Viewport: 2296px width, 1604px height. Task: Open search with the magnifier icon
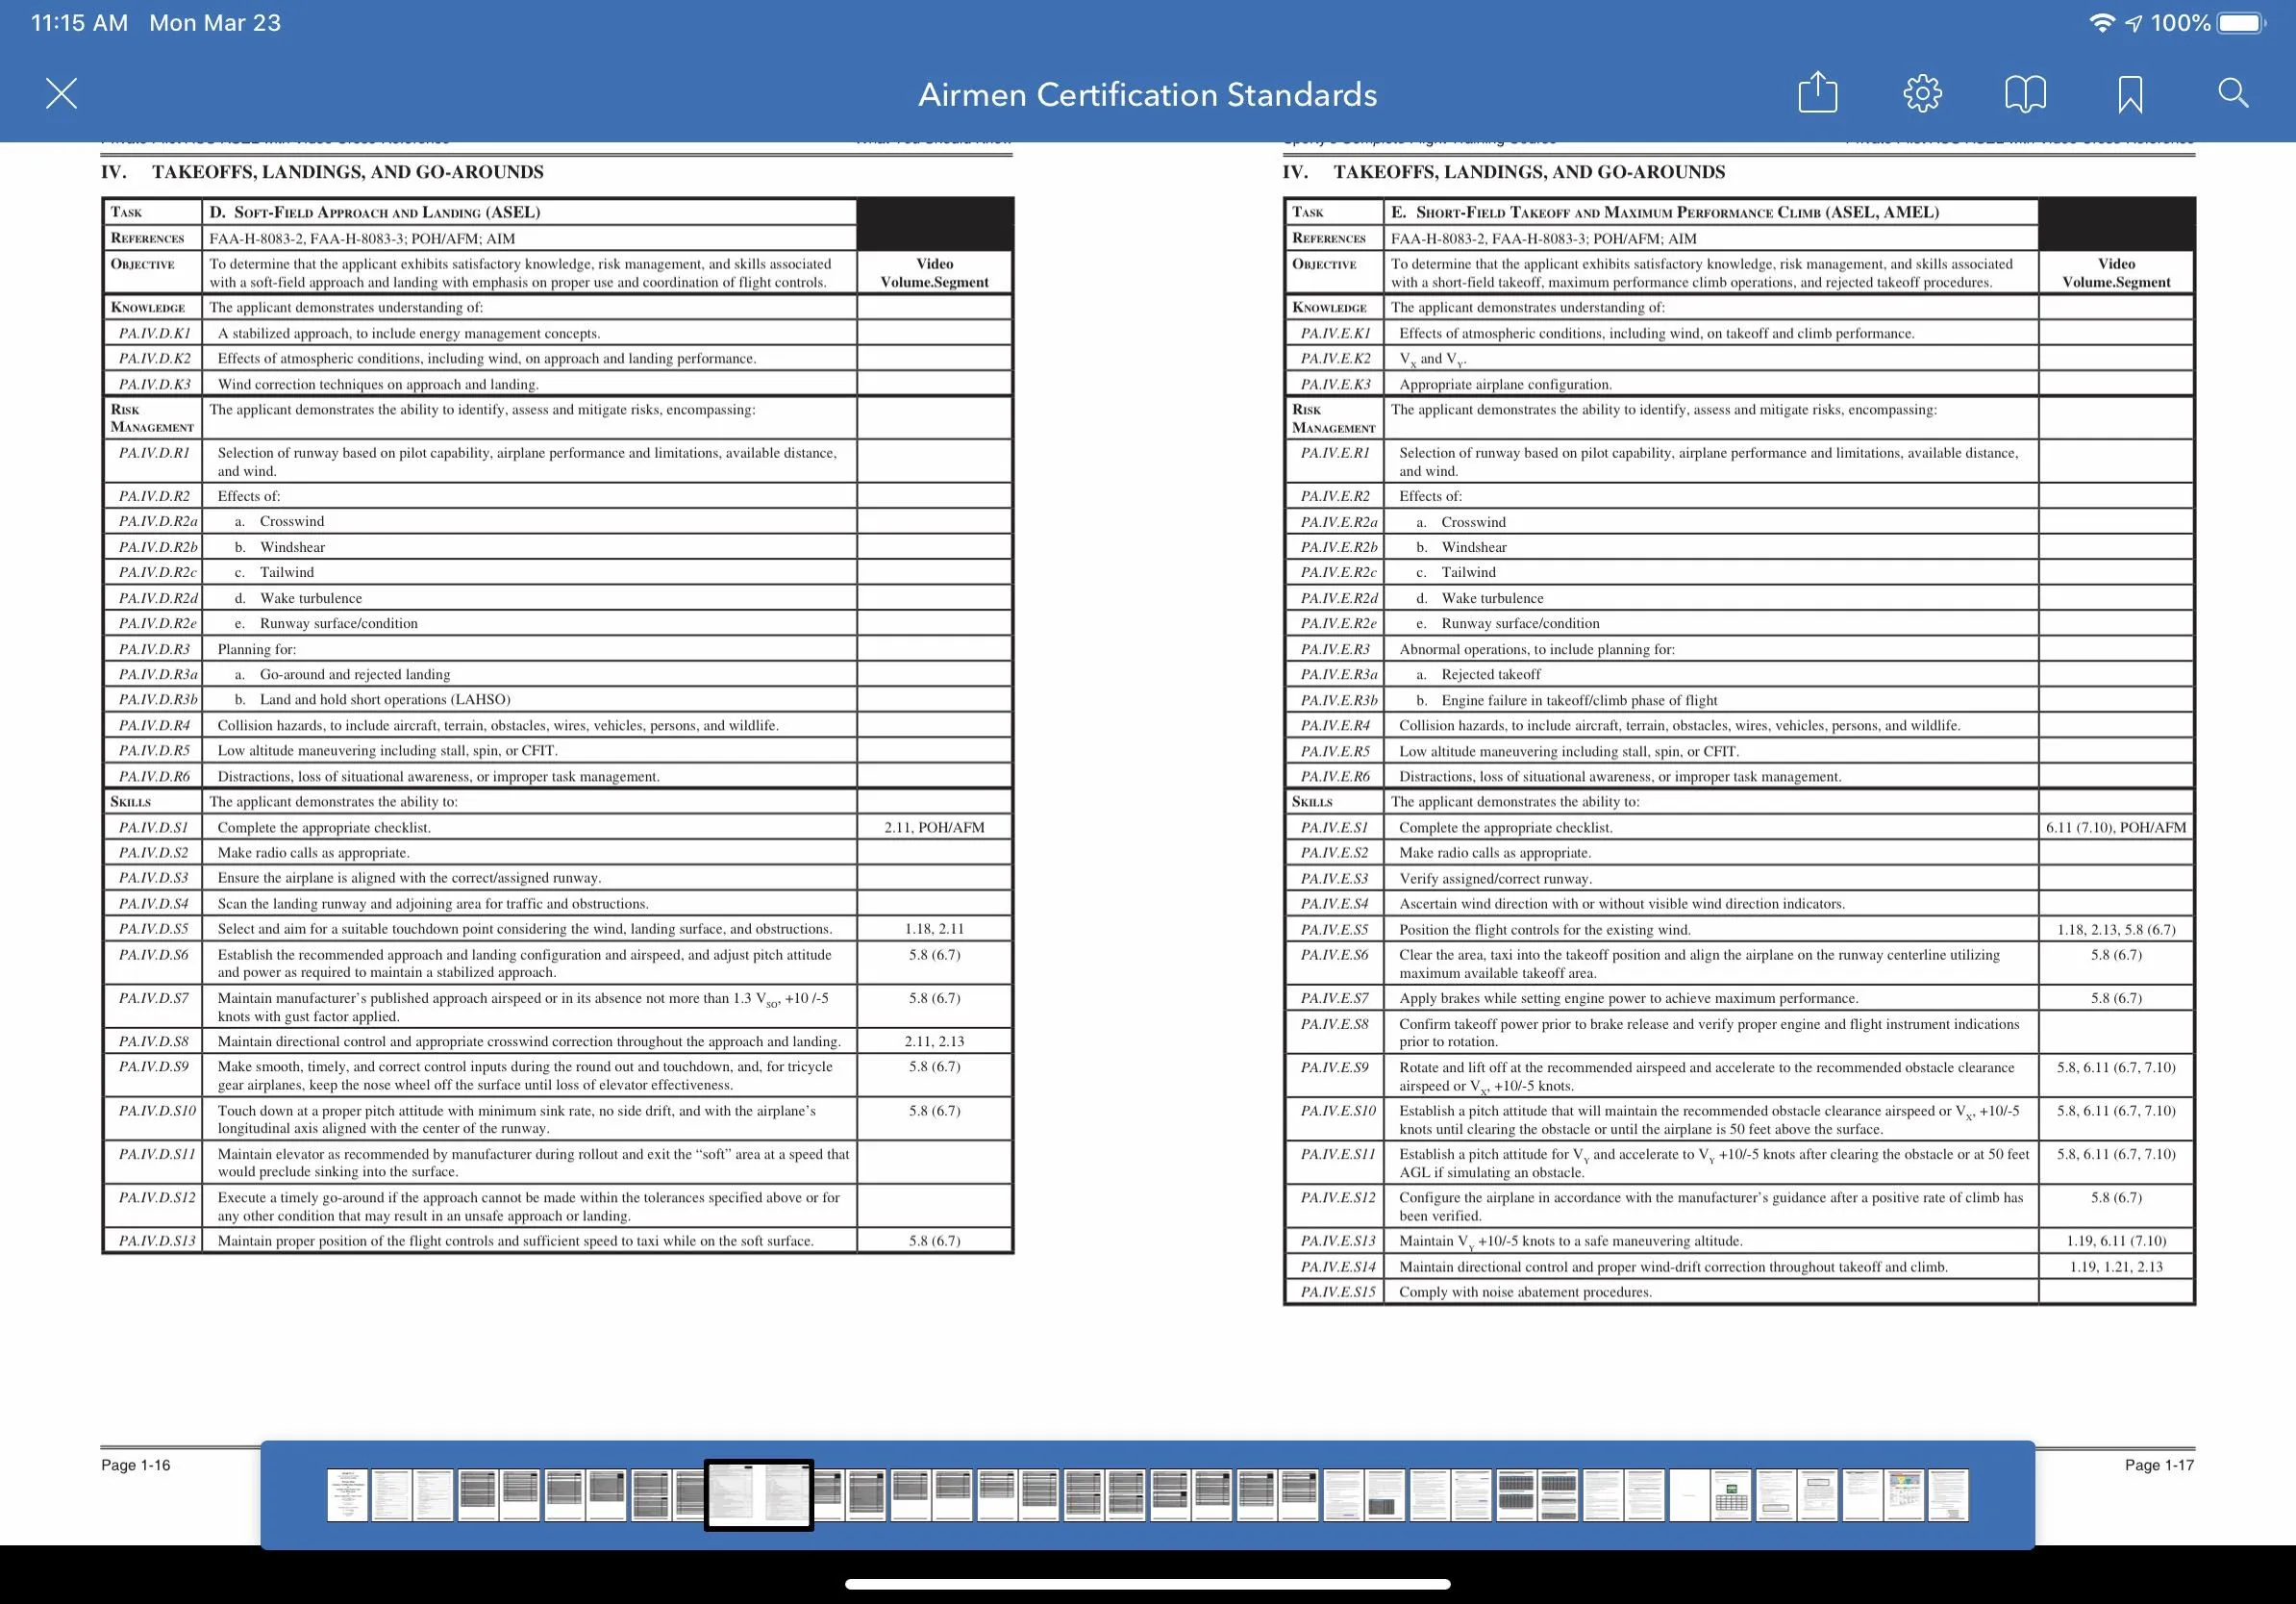[2233, 93]
